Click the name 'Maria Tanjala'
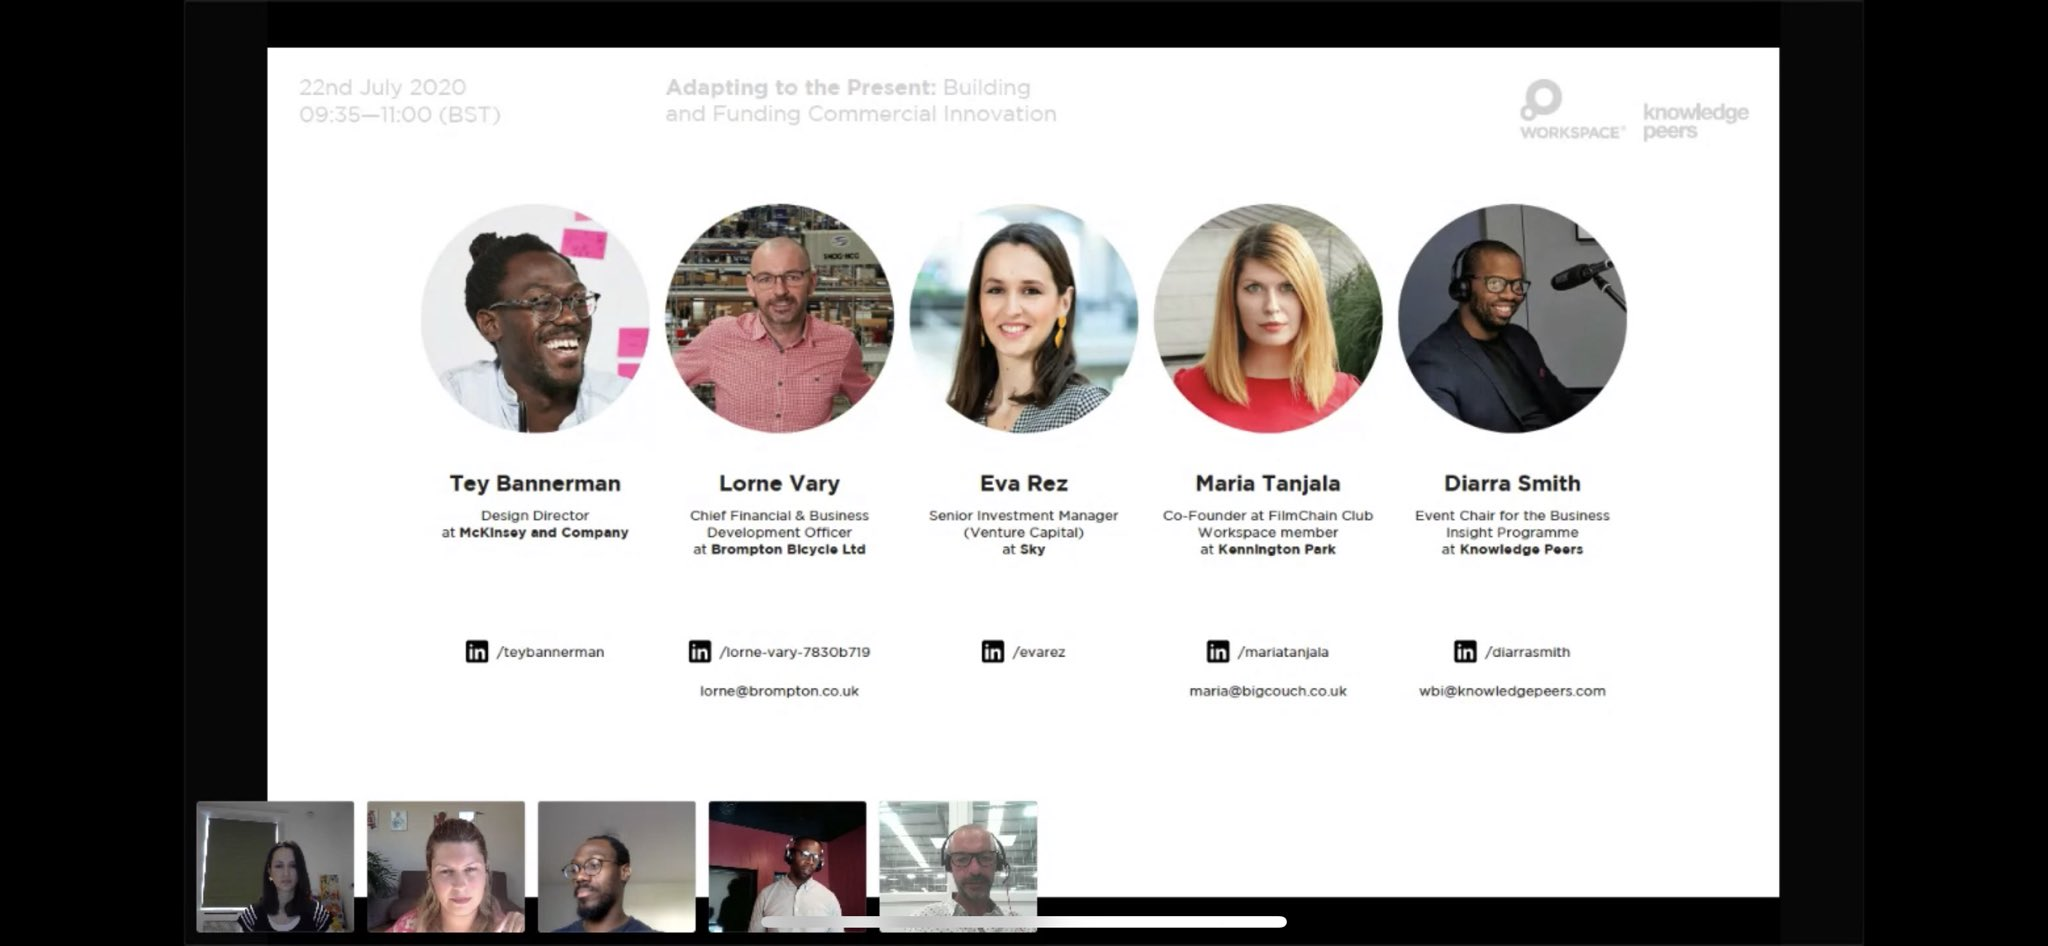Image resolution: width=2048 pixels, height=946 pixels. tap(1268, 484)
